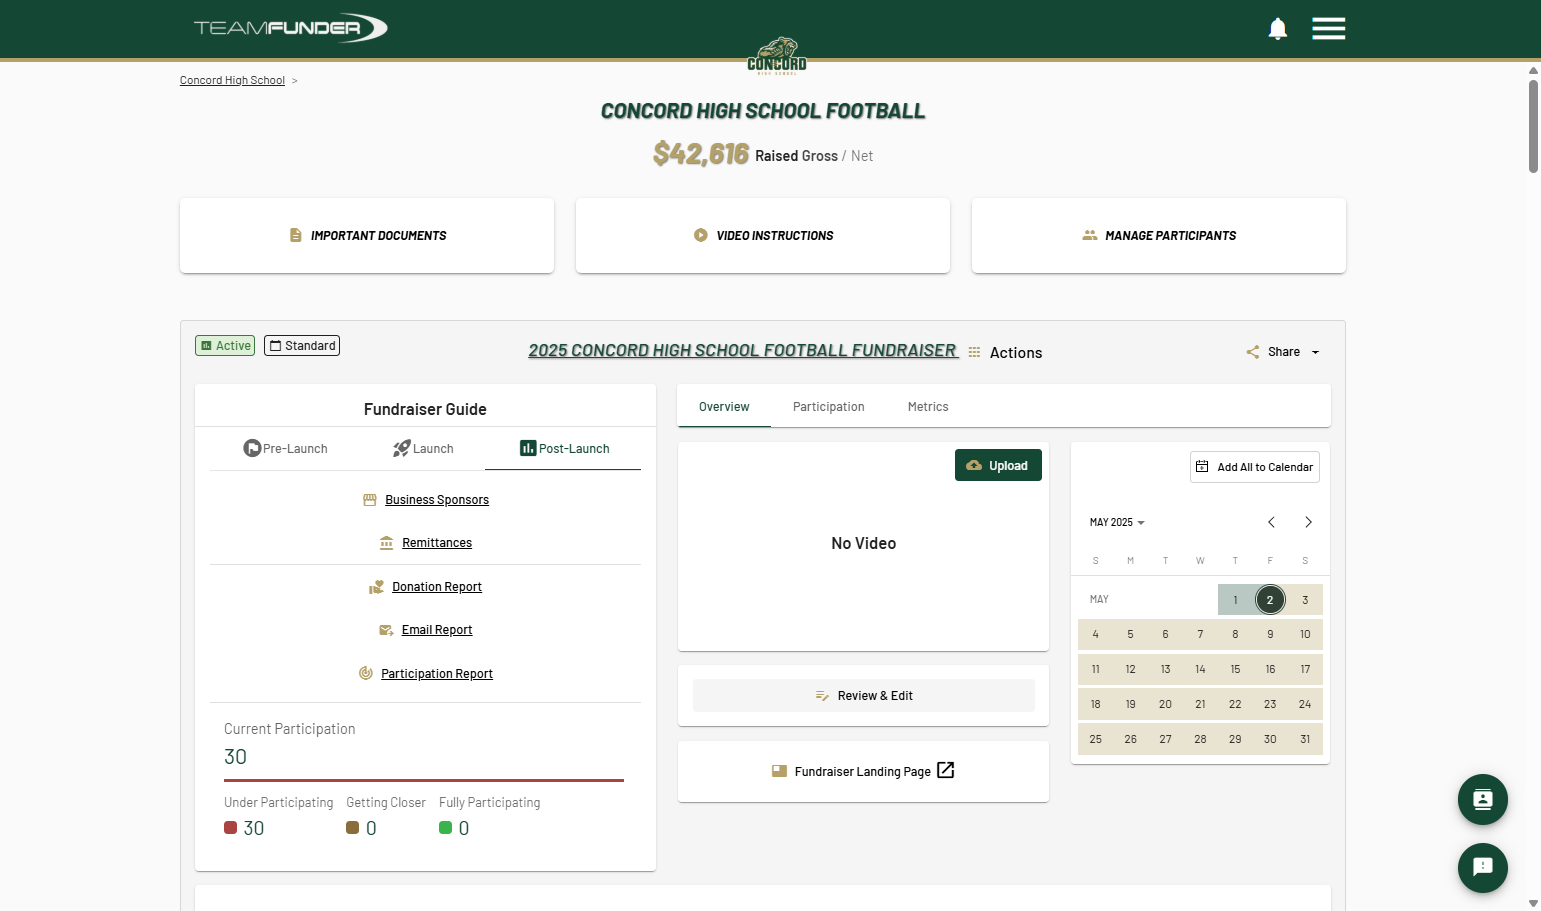Open landing page external link icon
1541x911 pixels.
tap(946, 770)
